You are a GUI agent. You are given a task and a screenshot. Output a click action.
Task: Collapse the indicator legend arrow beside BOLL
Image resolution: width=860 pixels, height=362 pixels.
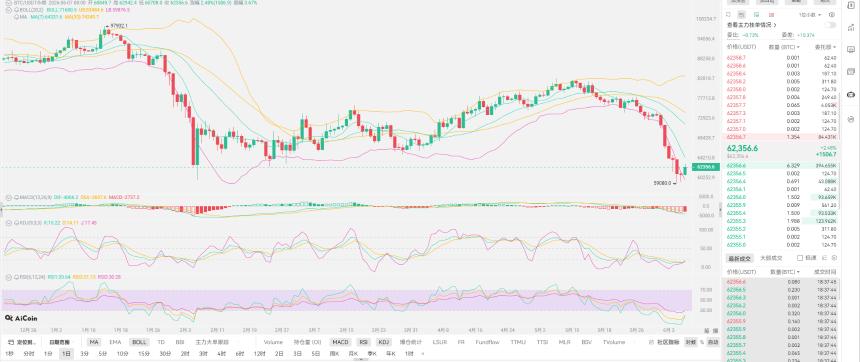point(9,10)
